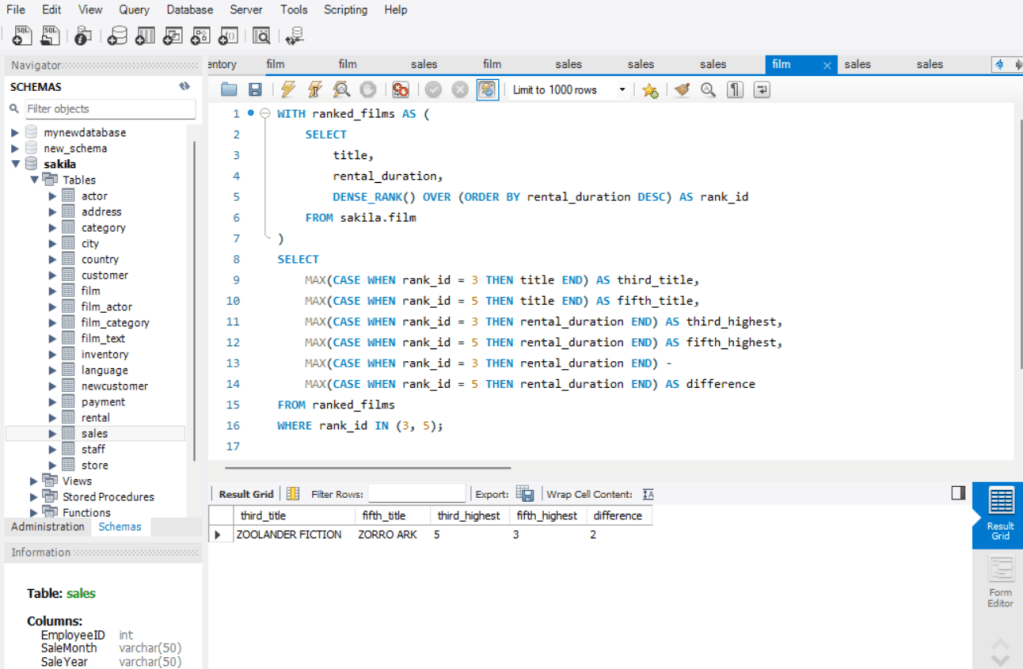The height and width of the screenshot is (669, 1023).
Task: Click the third_highest column header
Action: 469,516
